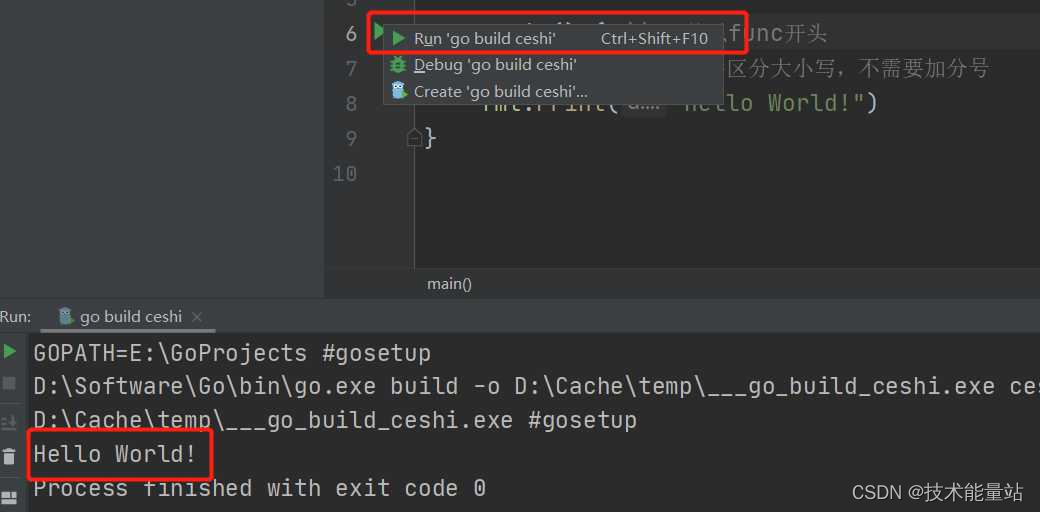Click the GOPATH=E:\GoProjects console line
The width and height of the screenshot is (1040, 512).
pyautogui.click(x=232, y=353)
